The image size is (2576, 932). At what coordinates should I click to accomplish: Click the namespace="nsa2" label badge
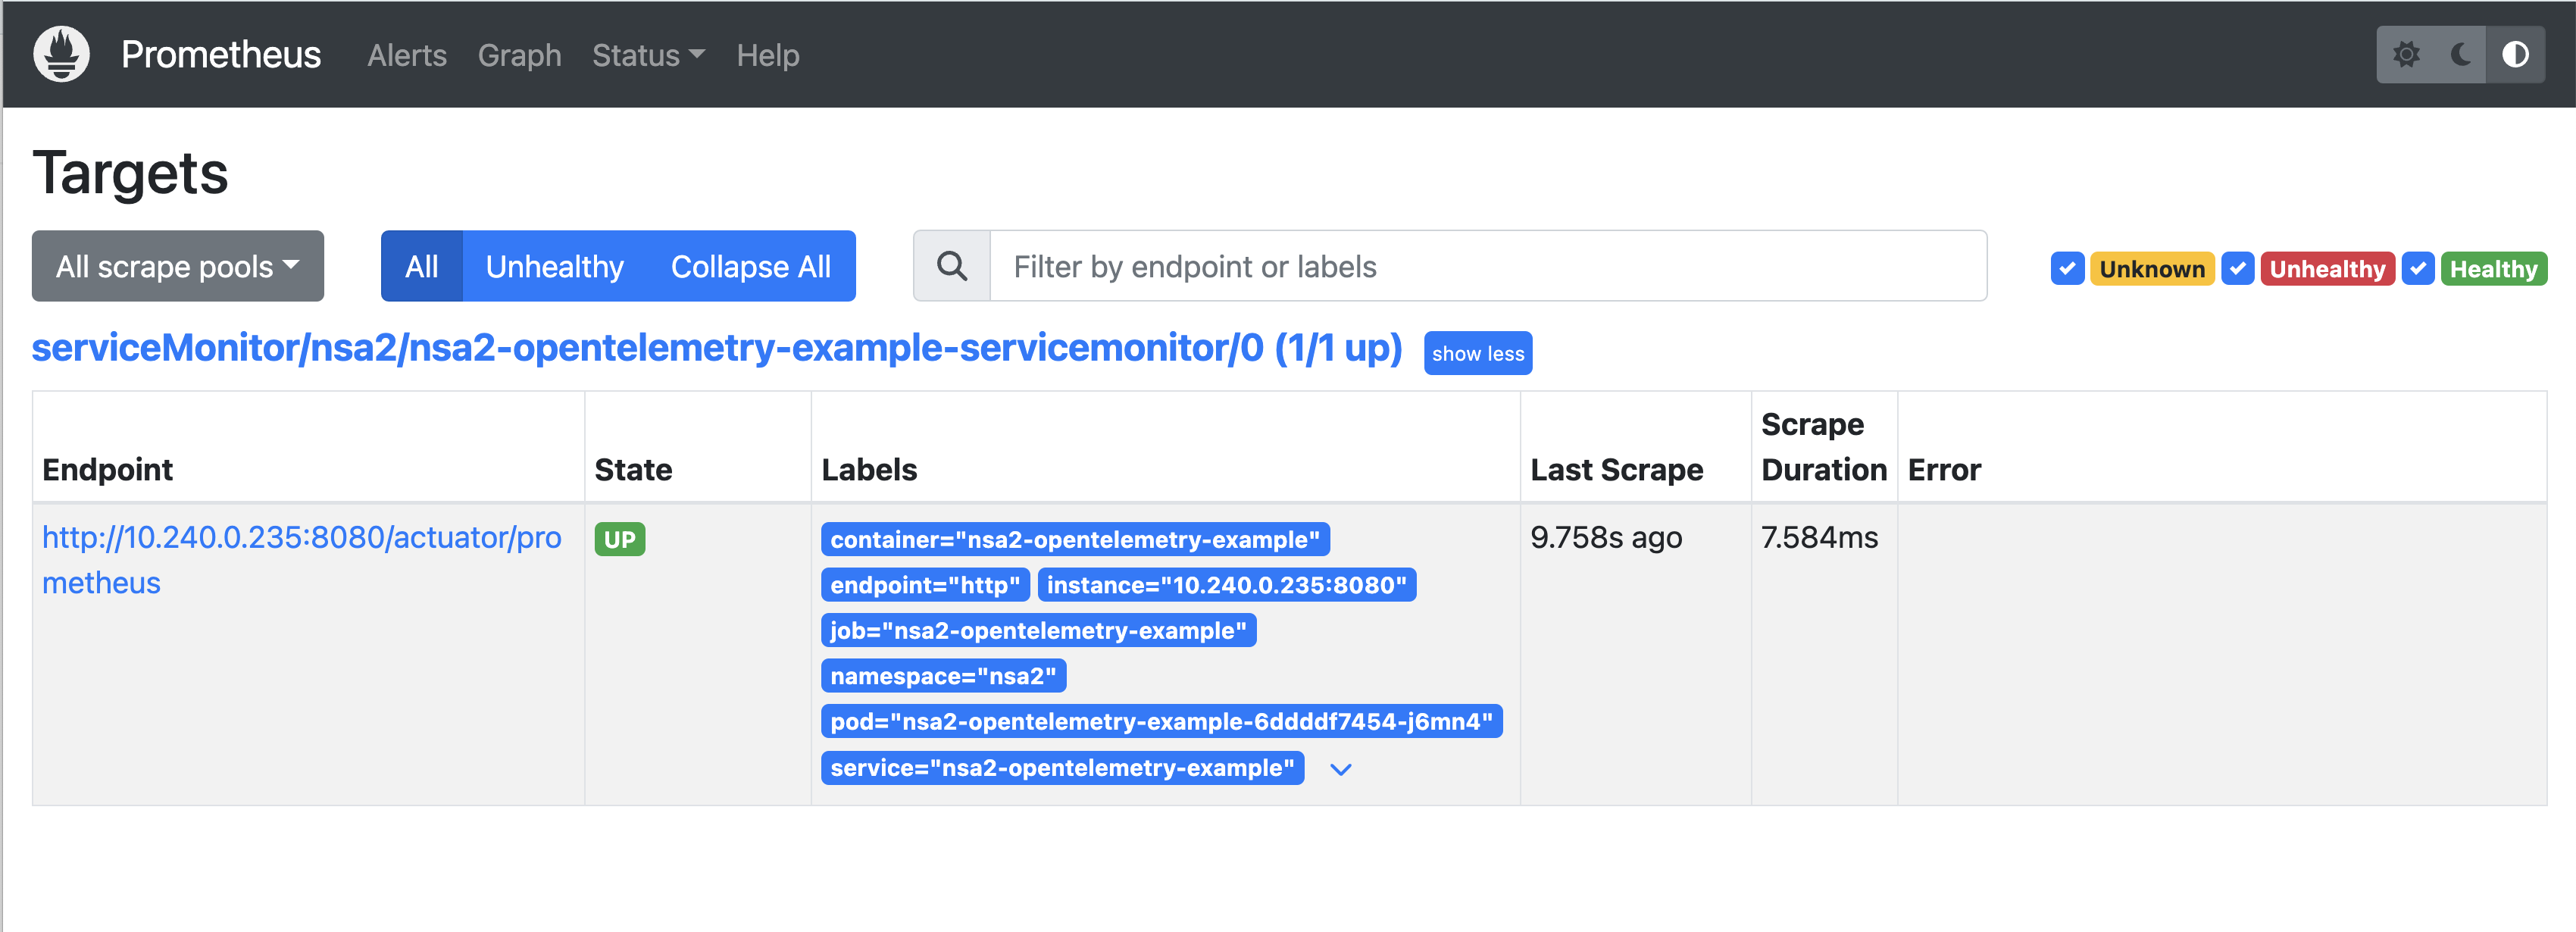click(943, 676)
